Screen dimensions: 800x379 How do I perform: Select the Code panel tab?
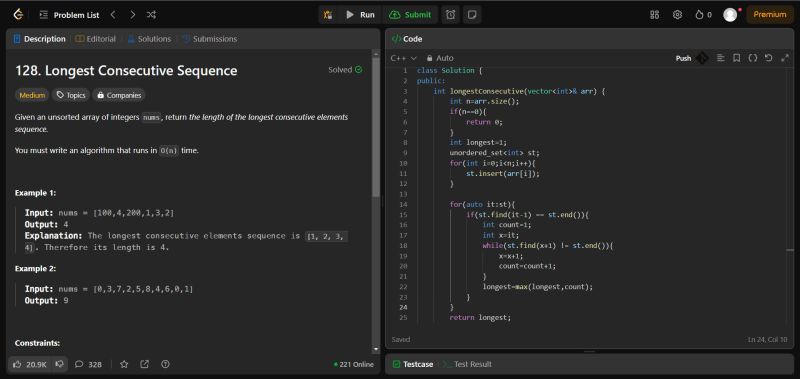pos(407,39)
